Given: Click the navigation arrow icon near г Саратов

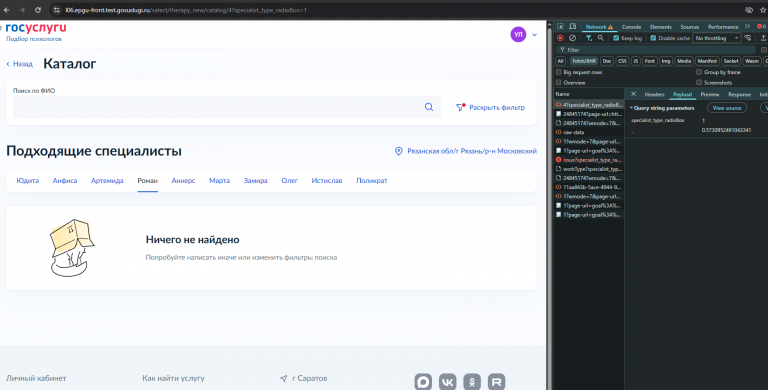Looking at the screenshot, I should point(284,378).
